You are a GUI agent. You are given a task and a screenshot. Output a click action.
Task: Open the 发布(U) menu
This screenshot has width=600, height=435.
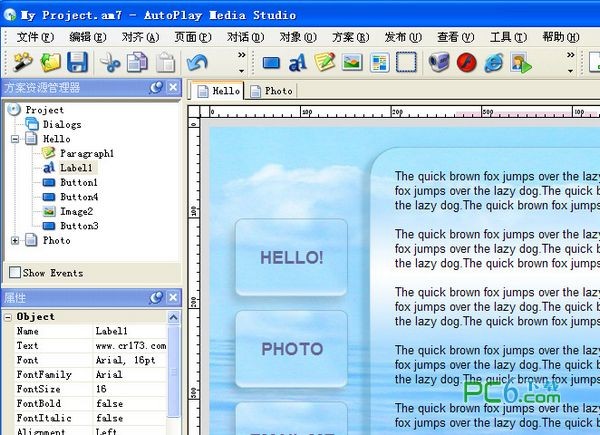point(403,37)
